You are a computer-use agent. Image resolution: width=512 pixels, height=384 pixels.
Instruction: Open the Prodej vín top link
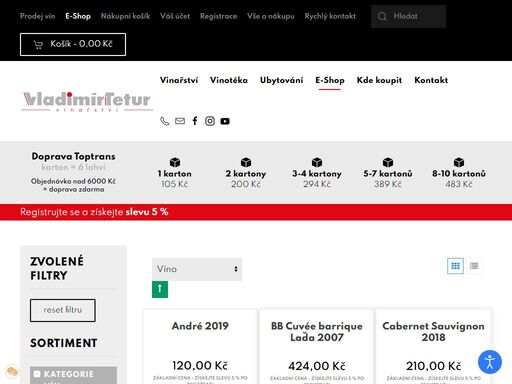[37, 16]
